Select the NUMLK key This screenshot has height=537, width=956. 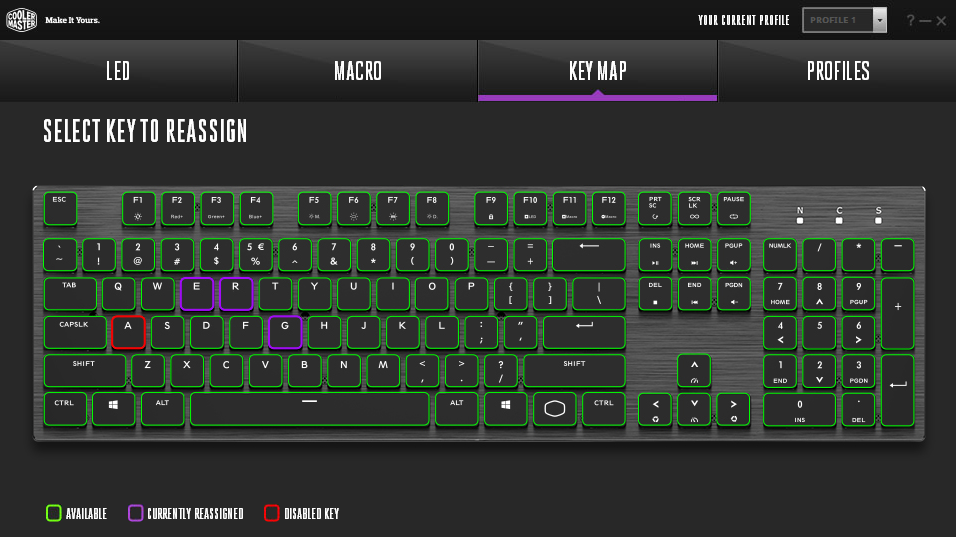point(780,254)
